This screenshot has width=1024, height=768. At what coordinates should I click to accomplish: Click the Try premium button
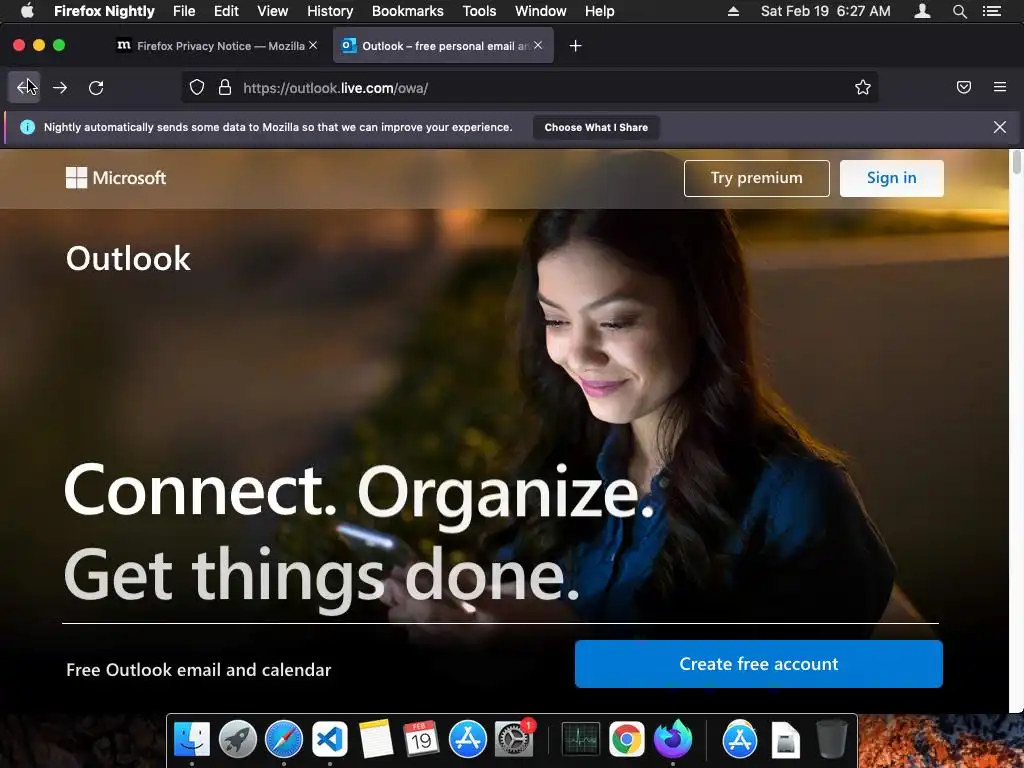tap(756, 178)
